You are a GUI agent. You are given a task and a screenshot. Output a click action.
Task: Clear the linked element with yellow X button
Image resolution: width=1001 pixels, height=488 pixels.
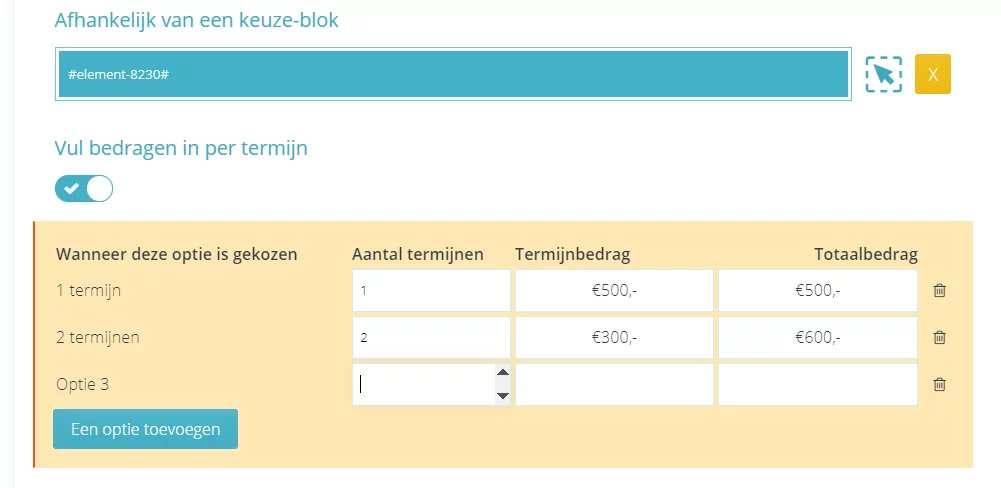point(933,74)
